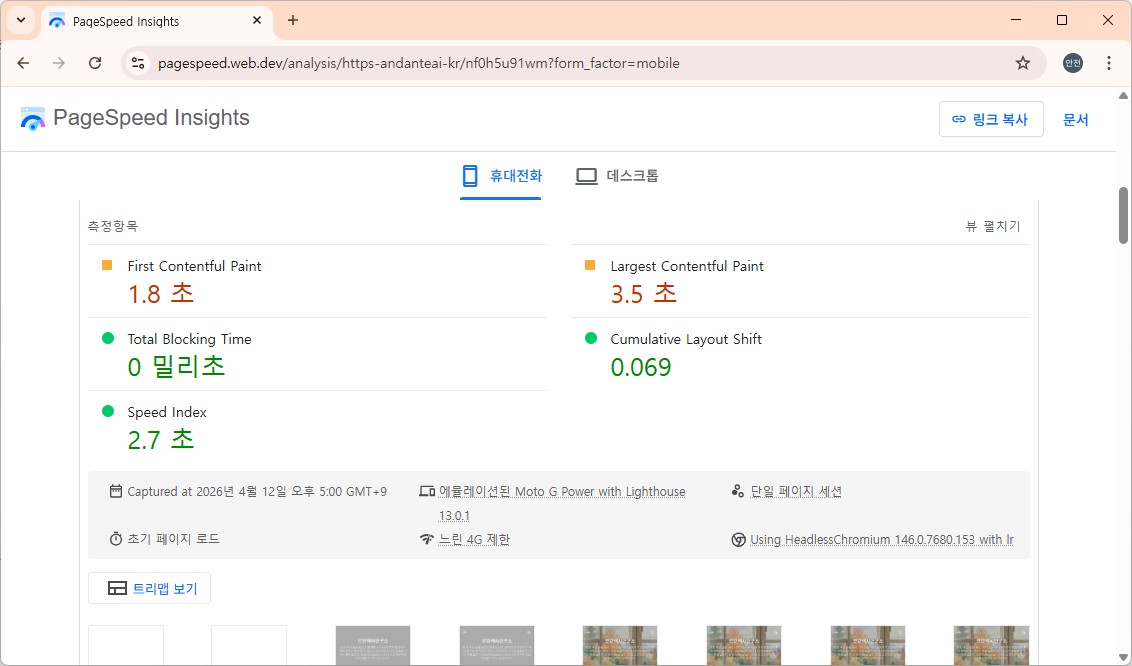Expand the metrics view with 뷰 펼치기
This screenshot has height=666, width=1132.
click(x=993, y=226)
